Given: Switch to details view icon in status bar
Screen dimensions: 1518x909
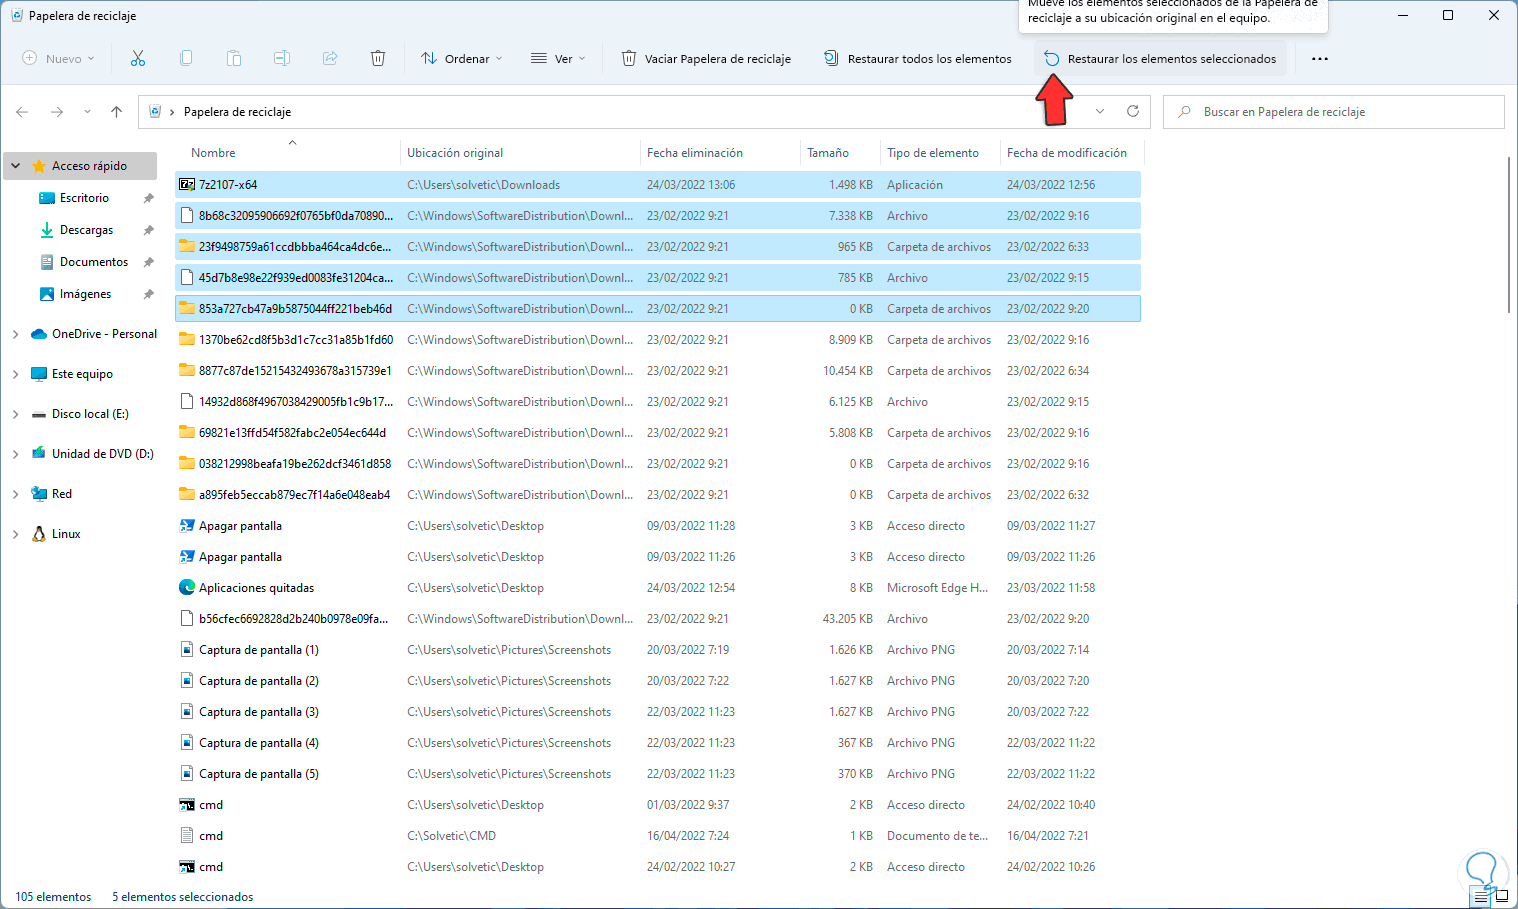Looking at the screenshot, I should [1481, 897].
